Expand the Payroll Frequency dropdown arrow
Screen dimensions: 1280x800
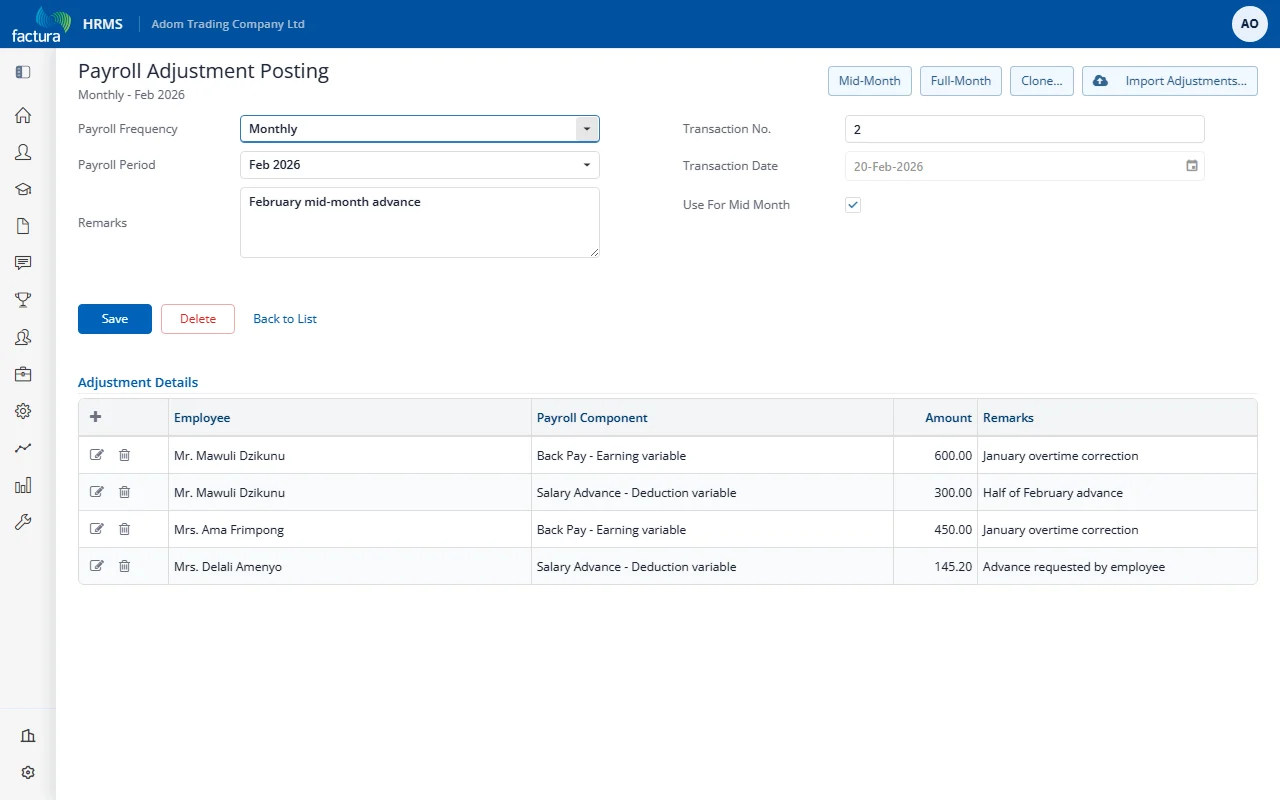coord(587,129)
